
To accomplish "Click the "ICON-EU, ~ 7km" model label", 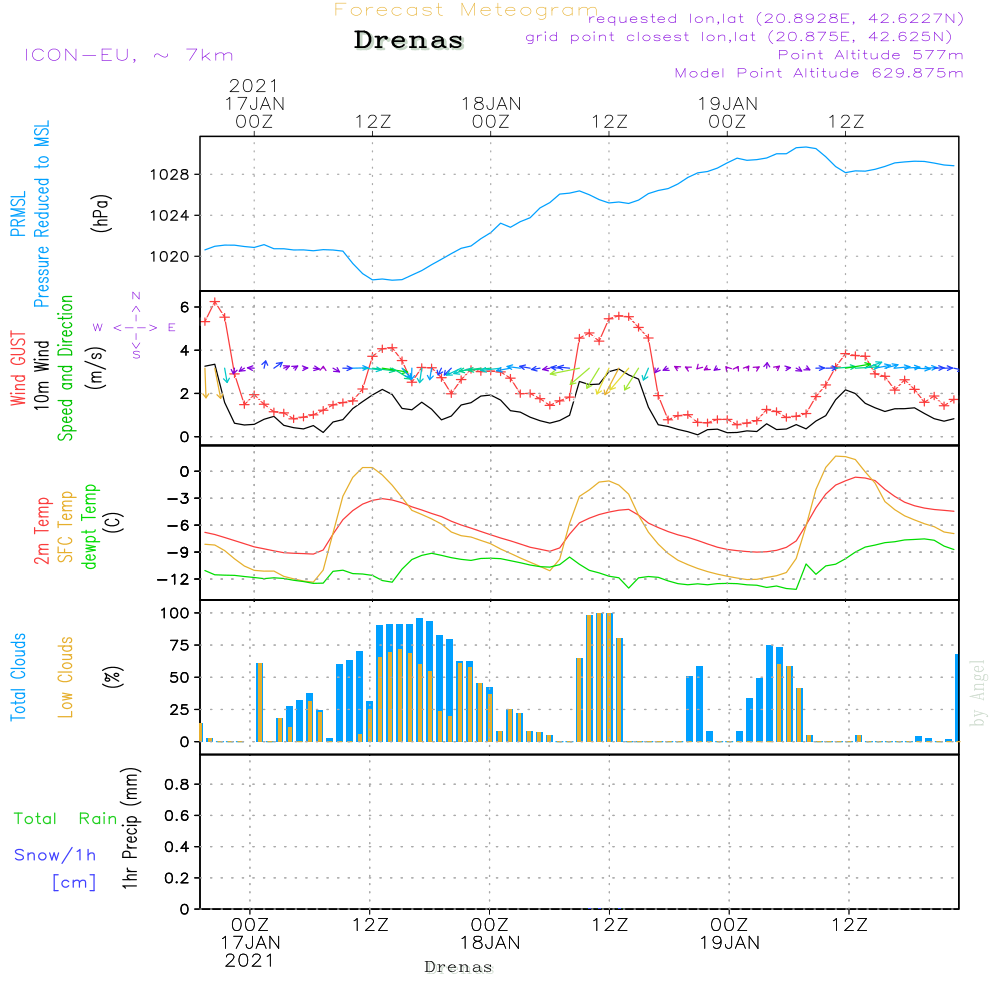I will coord(129,55).
